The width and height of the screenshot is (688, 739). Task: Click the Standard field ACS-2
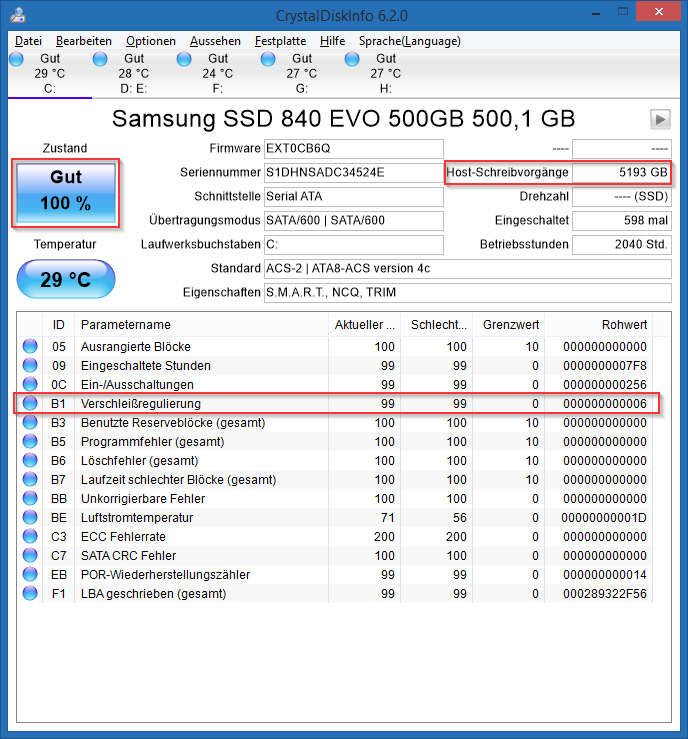[467, 269]
